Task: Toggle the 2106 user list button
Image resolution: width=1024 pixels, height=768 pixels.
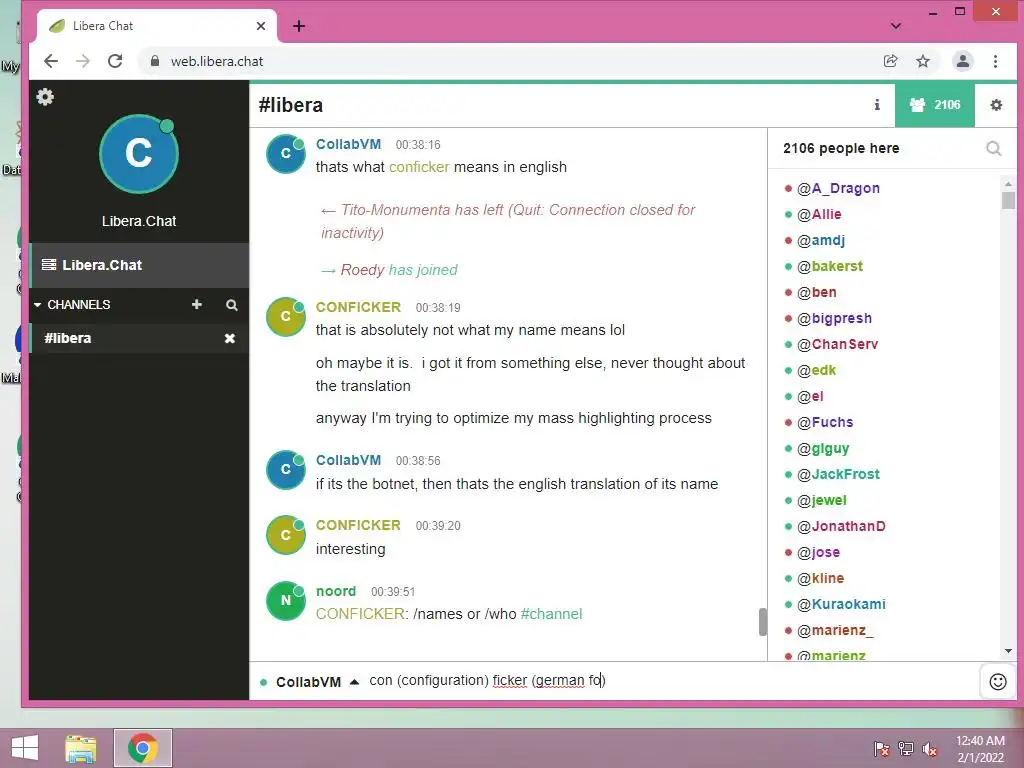Action: [935, 104]
